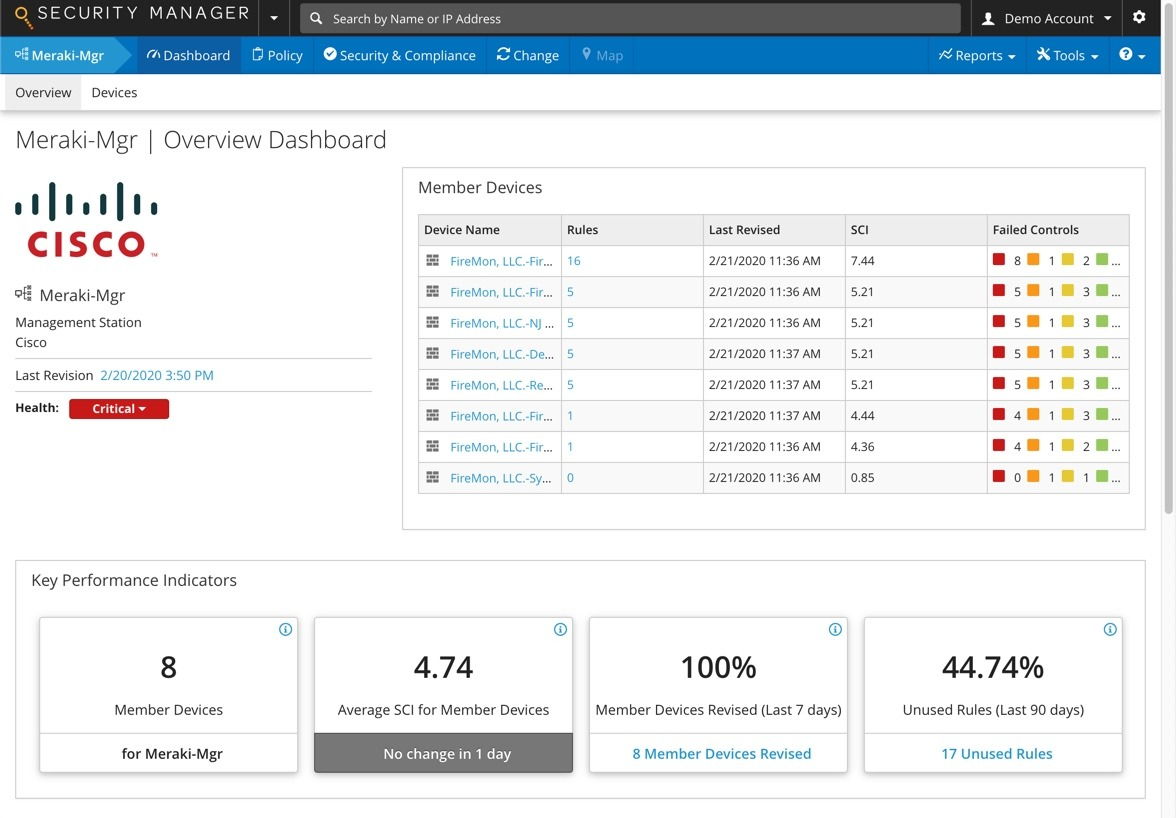This screenshot has height=818, width=1176.
Task: Expand the Critical health status dropdown
Action: pyautogui.click(x=118, y=408)
